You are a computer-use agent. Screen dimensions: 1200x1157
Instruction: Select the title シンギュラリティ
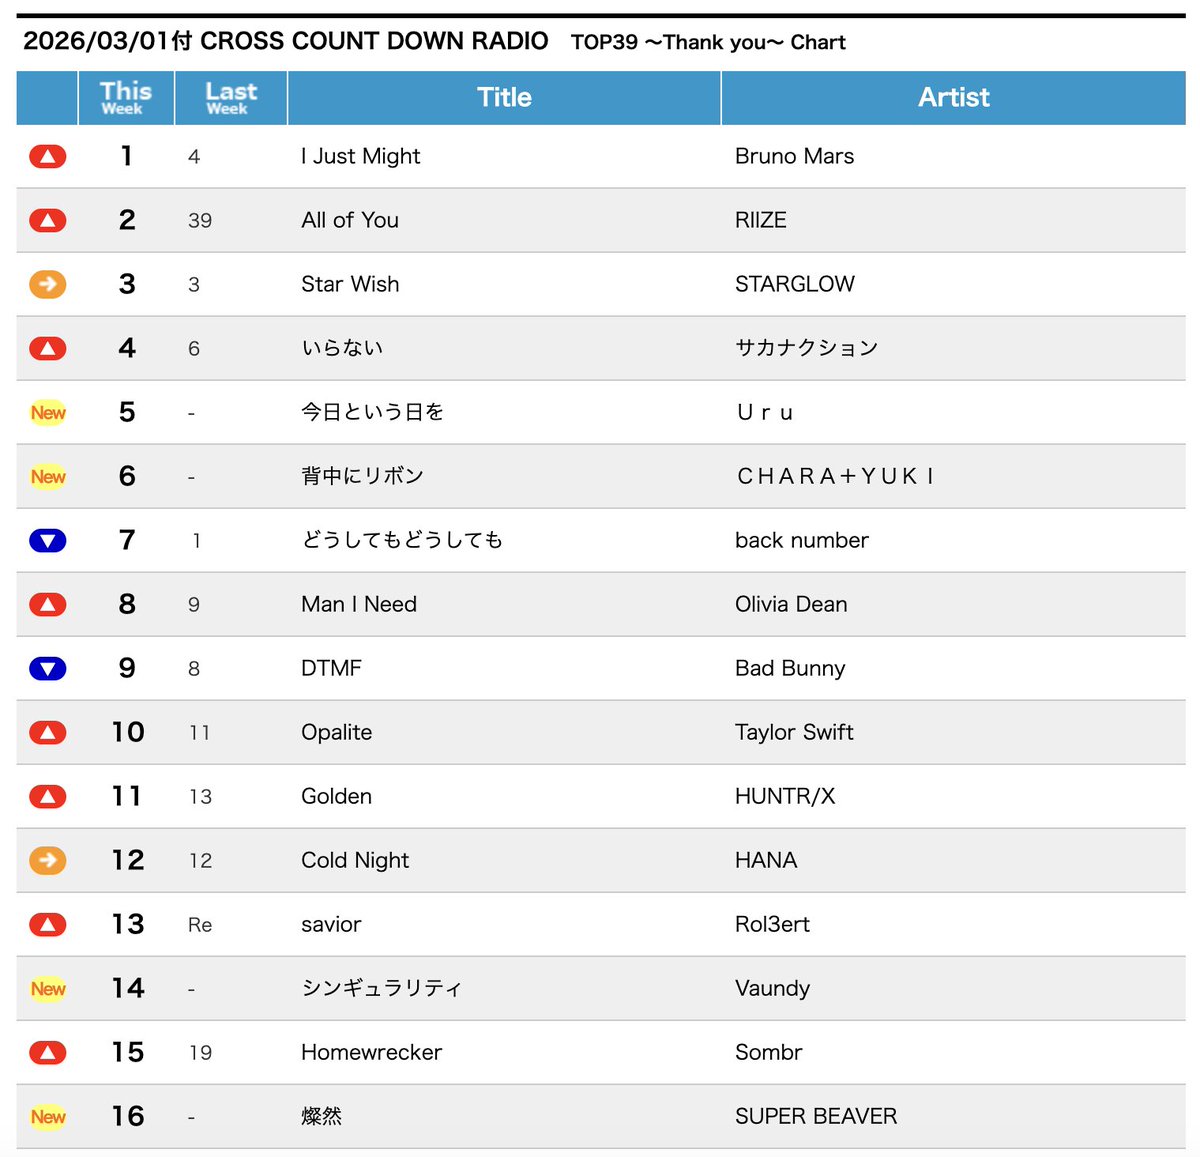click(382, 988)
